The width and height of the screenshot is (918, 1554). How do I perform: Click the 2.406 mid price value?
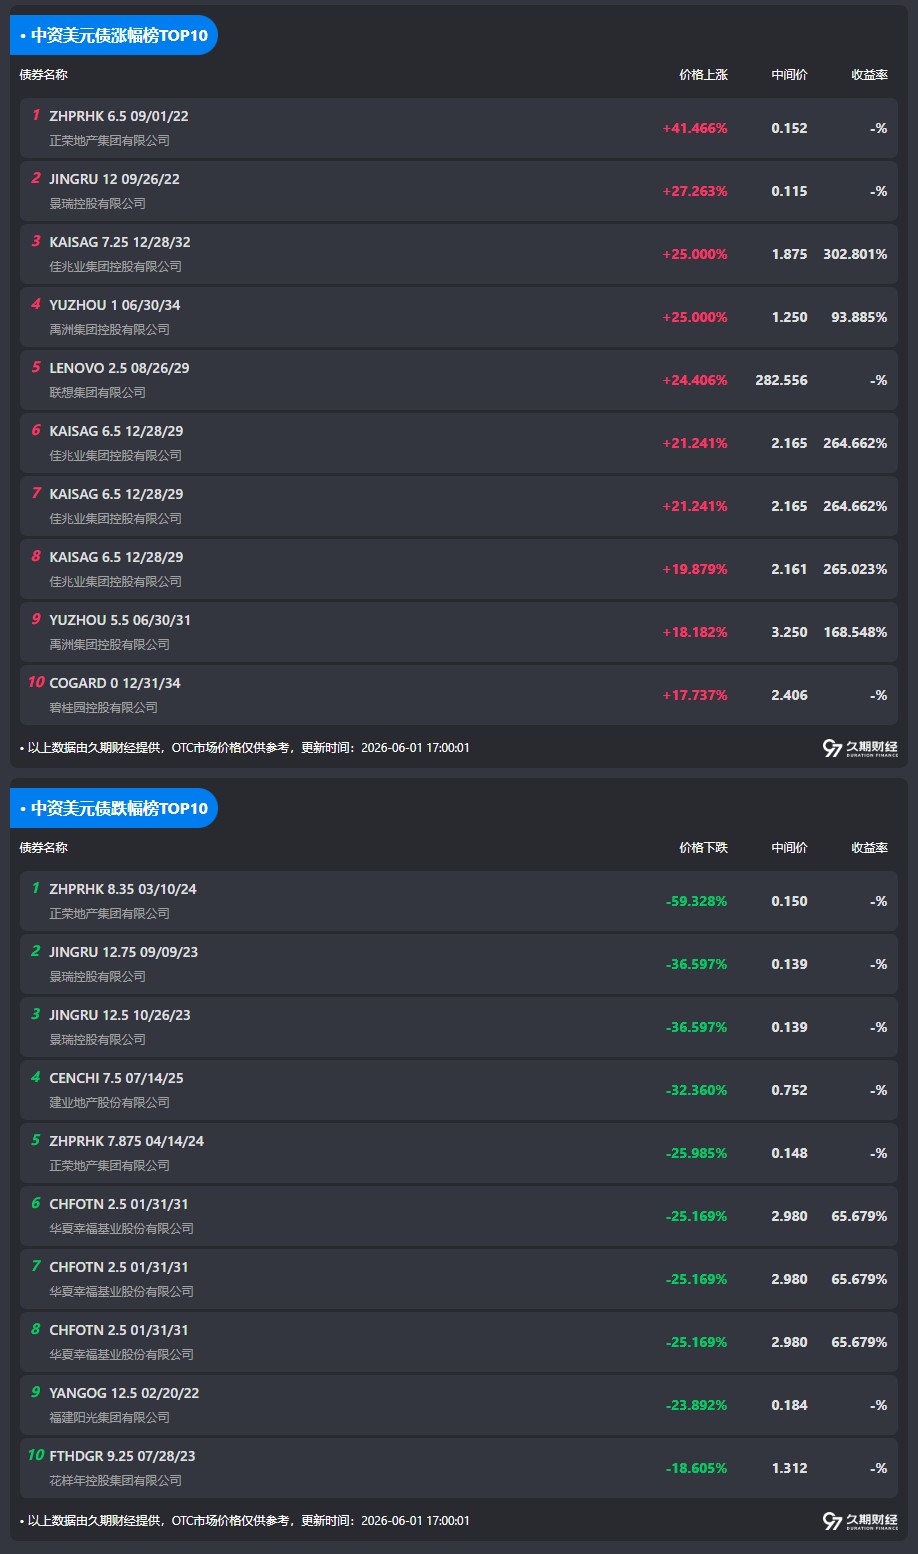pyautogui.click(x=789, y=696)
